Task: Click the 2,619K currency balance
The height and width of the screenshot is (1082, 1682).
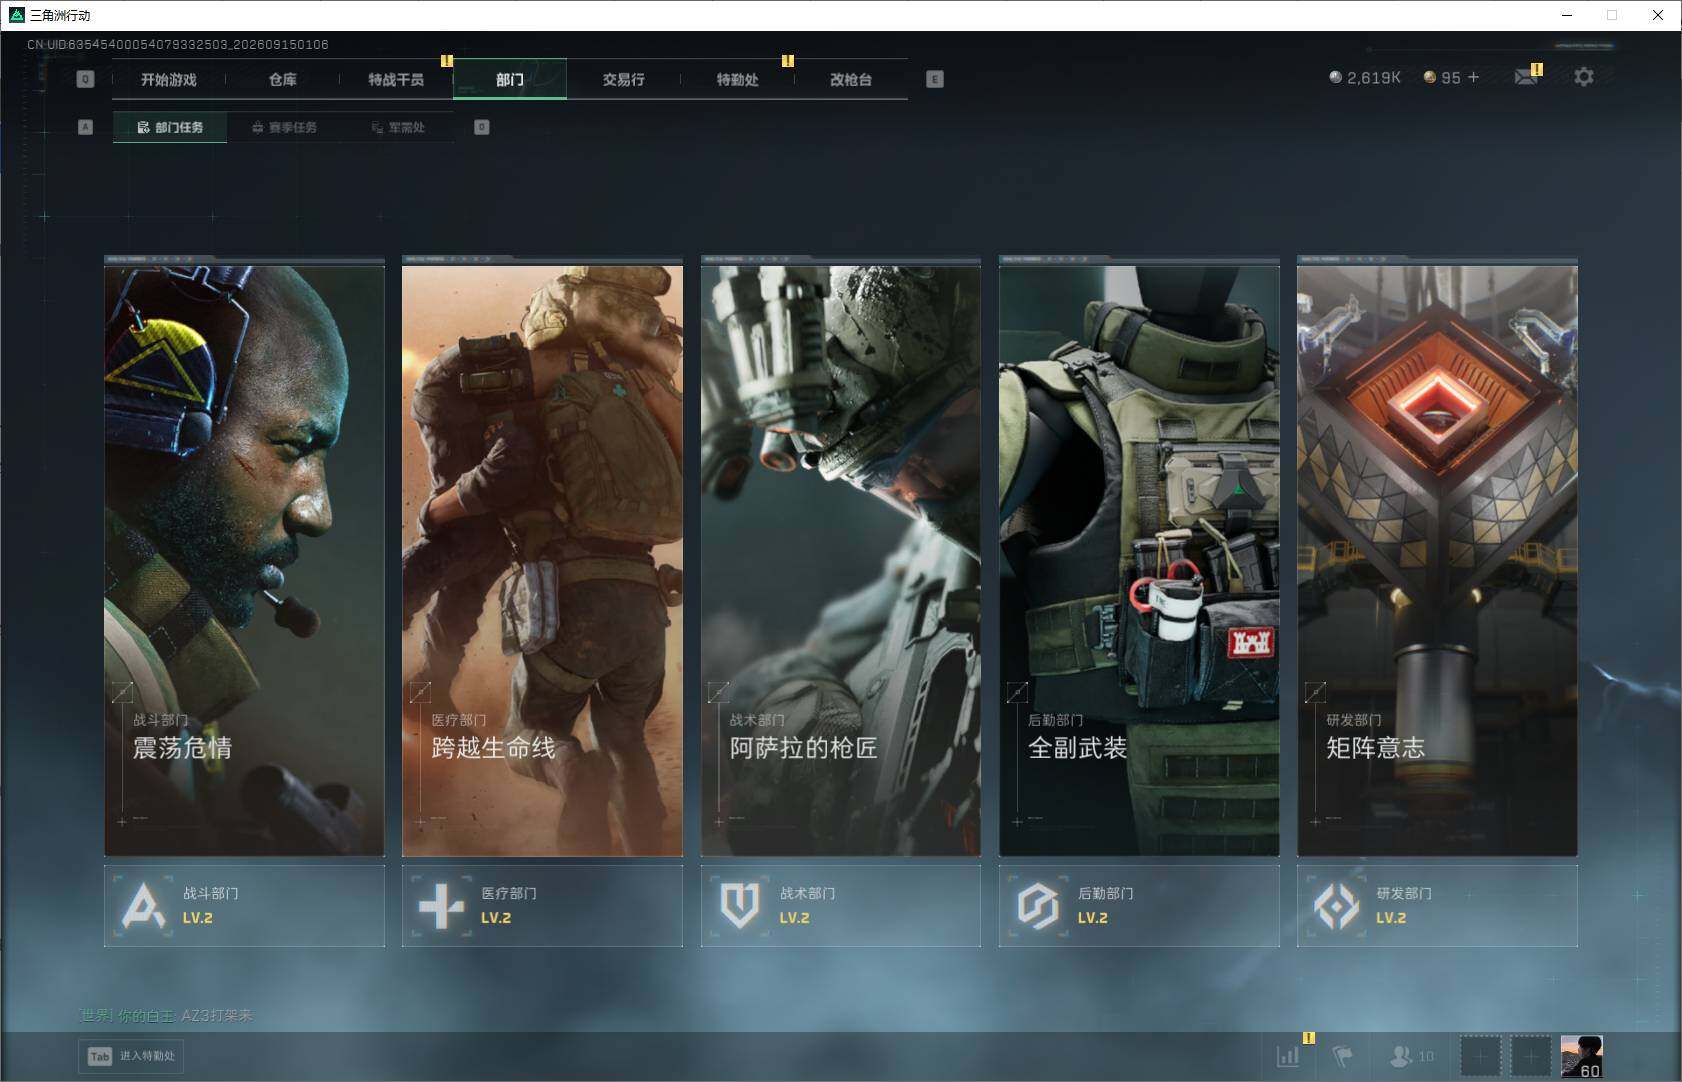Action: (x=1365, y=77)
